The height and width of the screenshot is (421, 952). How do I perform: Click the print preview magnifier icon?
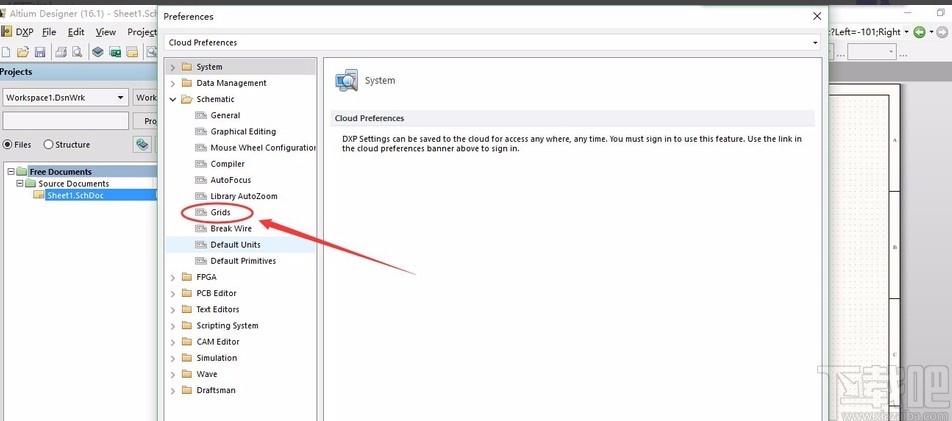coord(77,52)
